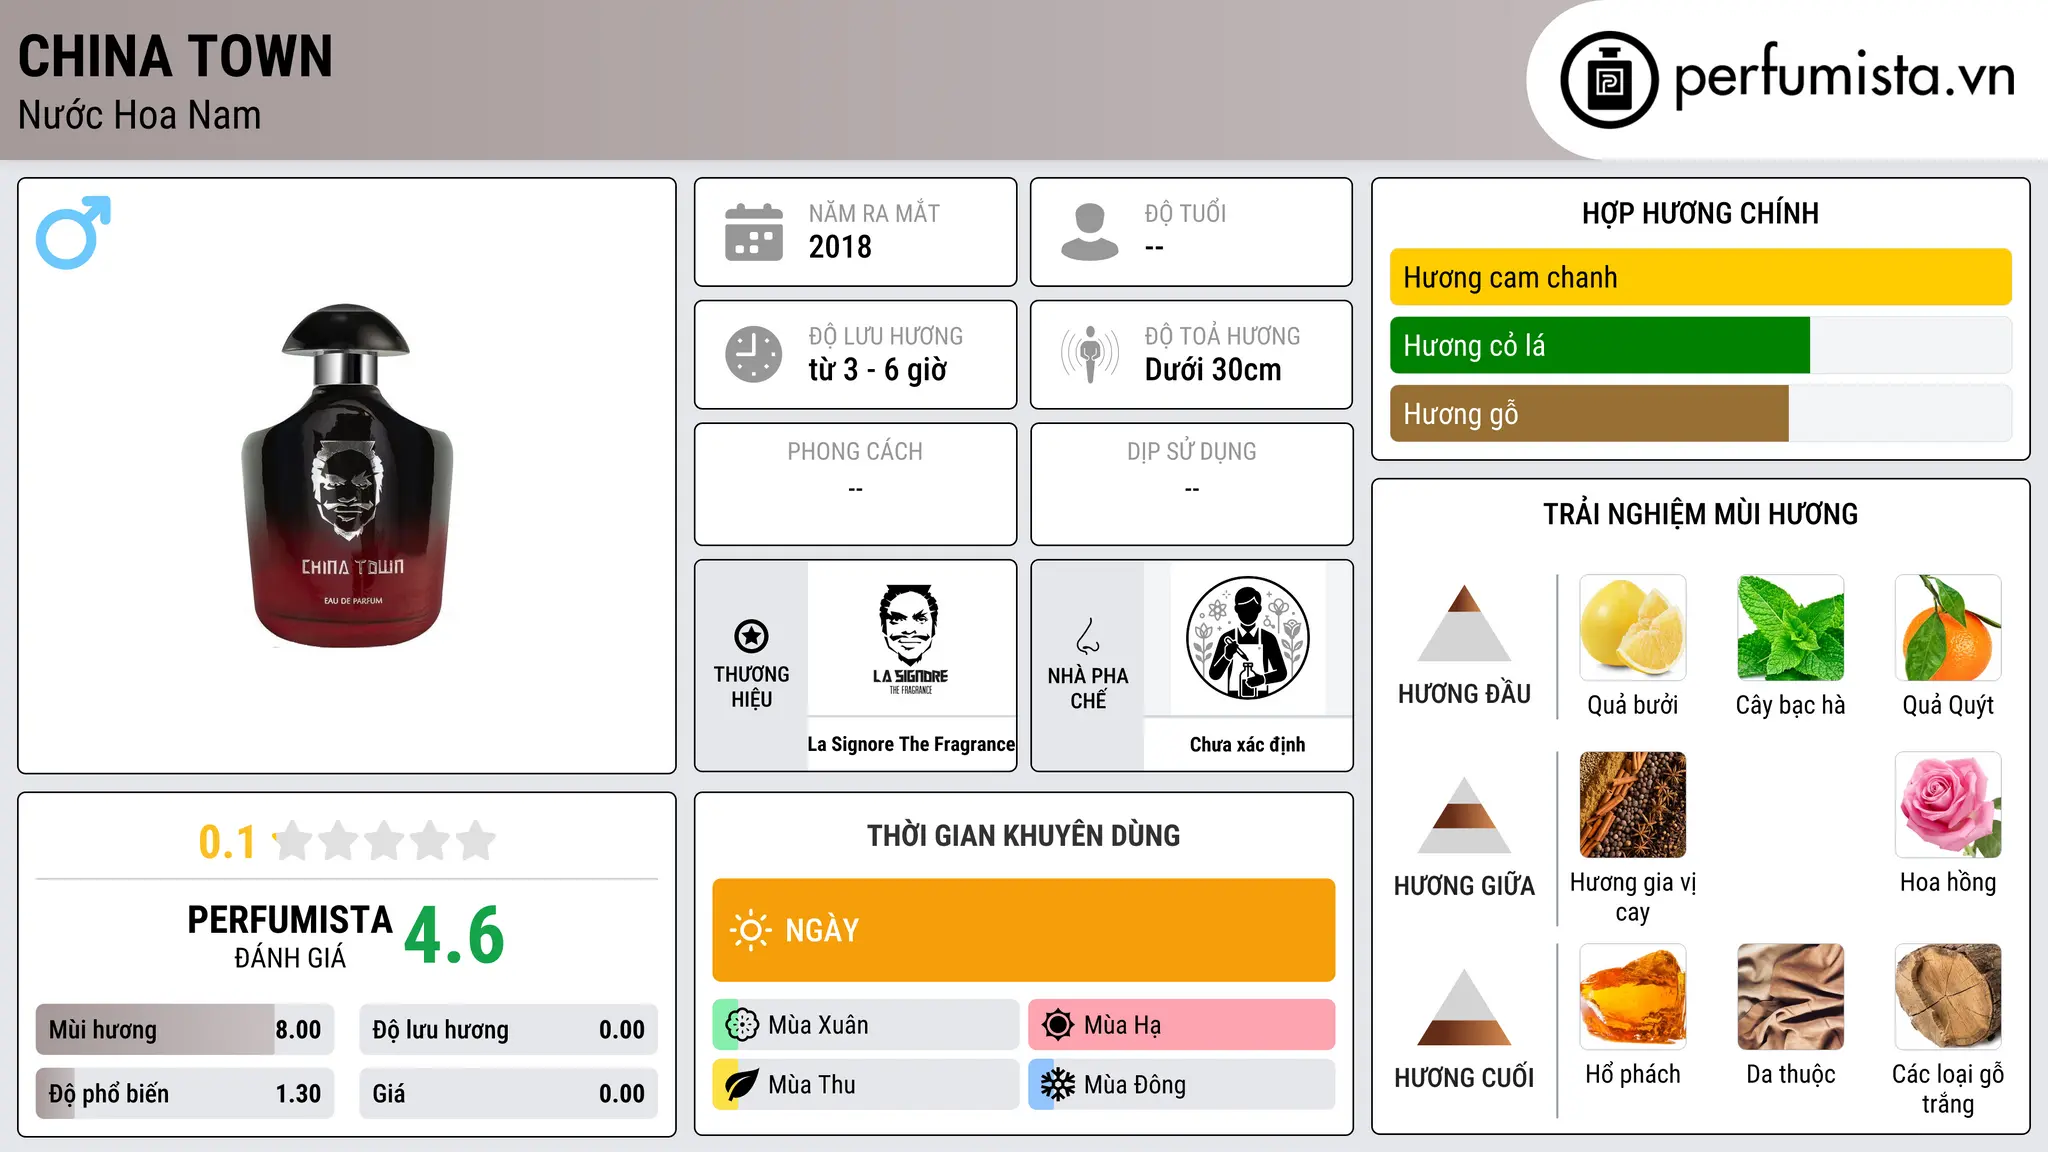Click the clock icon beside Độ lưu hương

click(754, 354)
